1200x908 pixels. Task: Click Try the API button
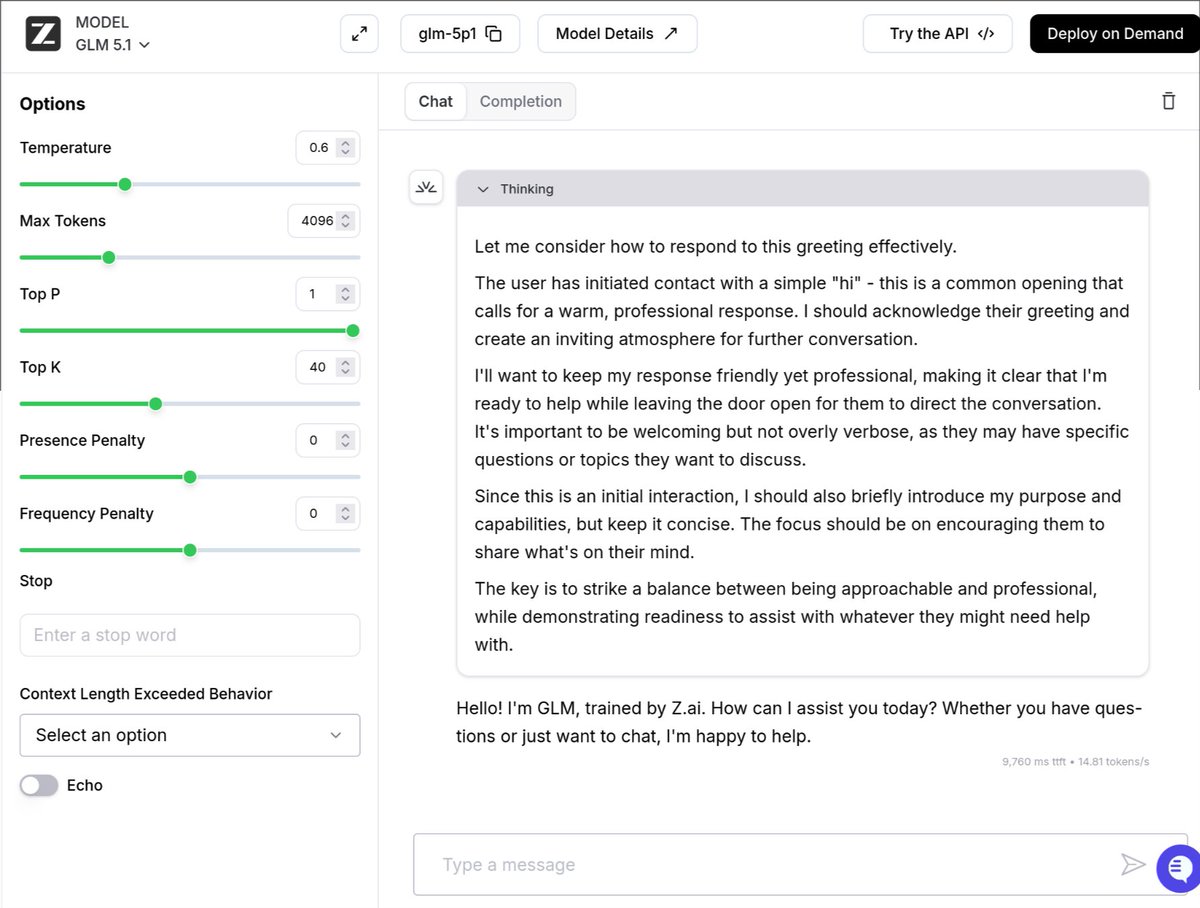937,33
